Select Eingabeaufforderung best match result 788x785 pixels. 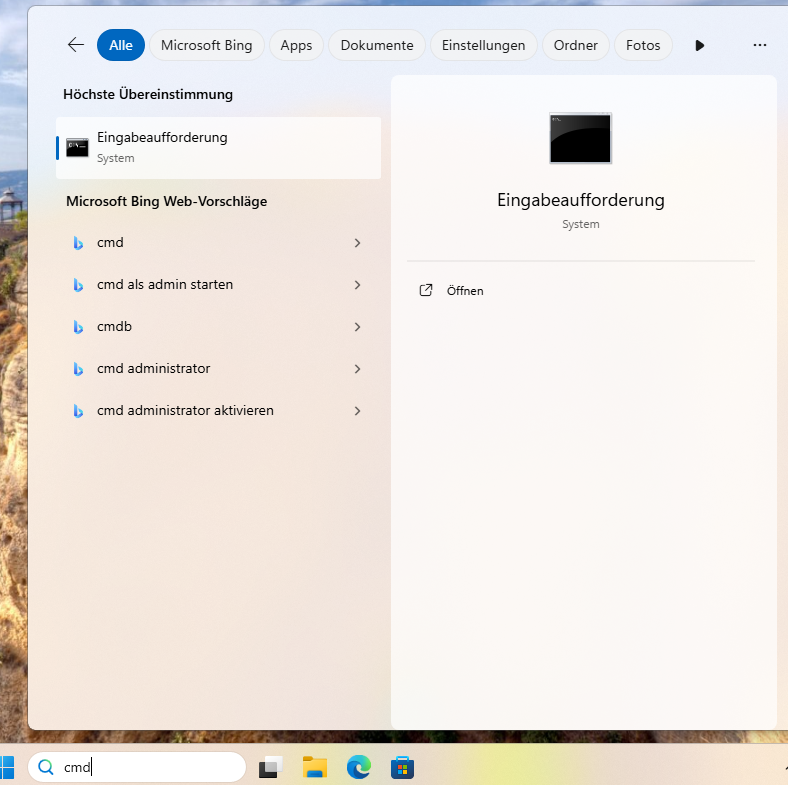tap(218, 147)
